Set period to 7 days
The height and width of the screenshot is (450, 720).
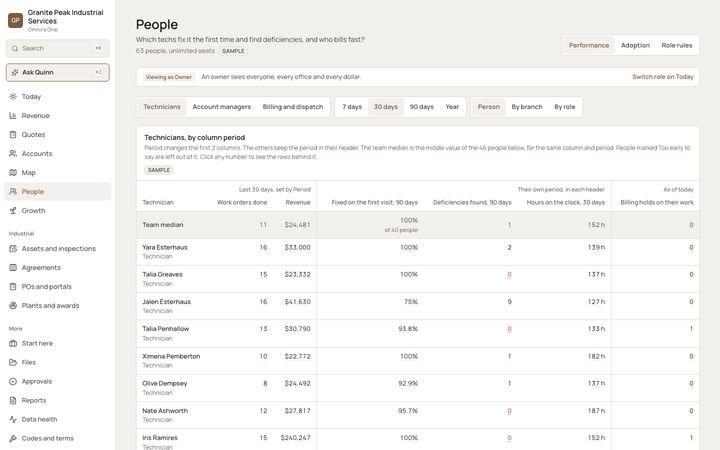(352, 107)
